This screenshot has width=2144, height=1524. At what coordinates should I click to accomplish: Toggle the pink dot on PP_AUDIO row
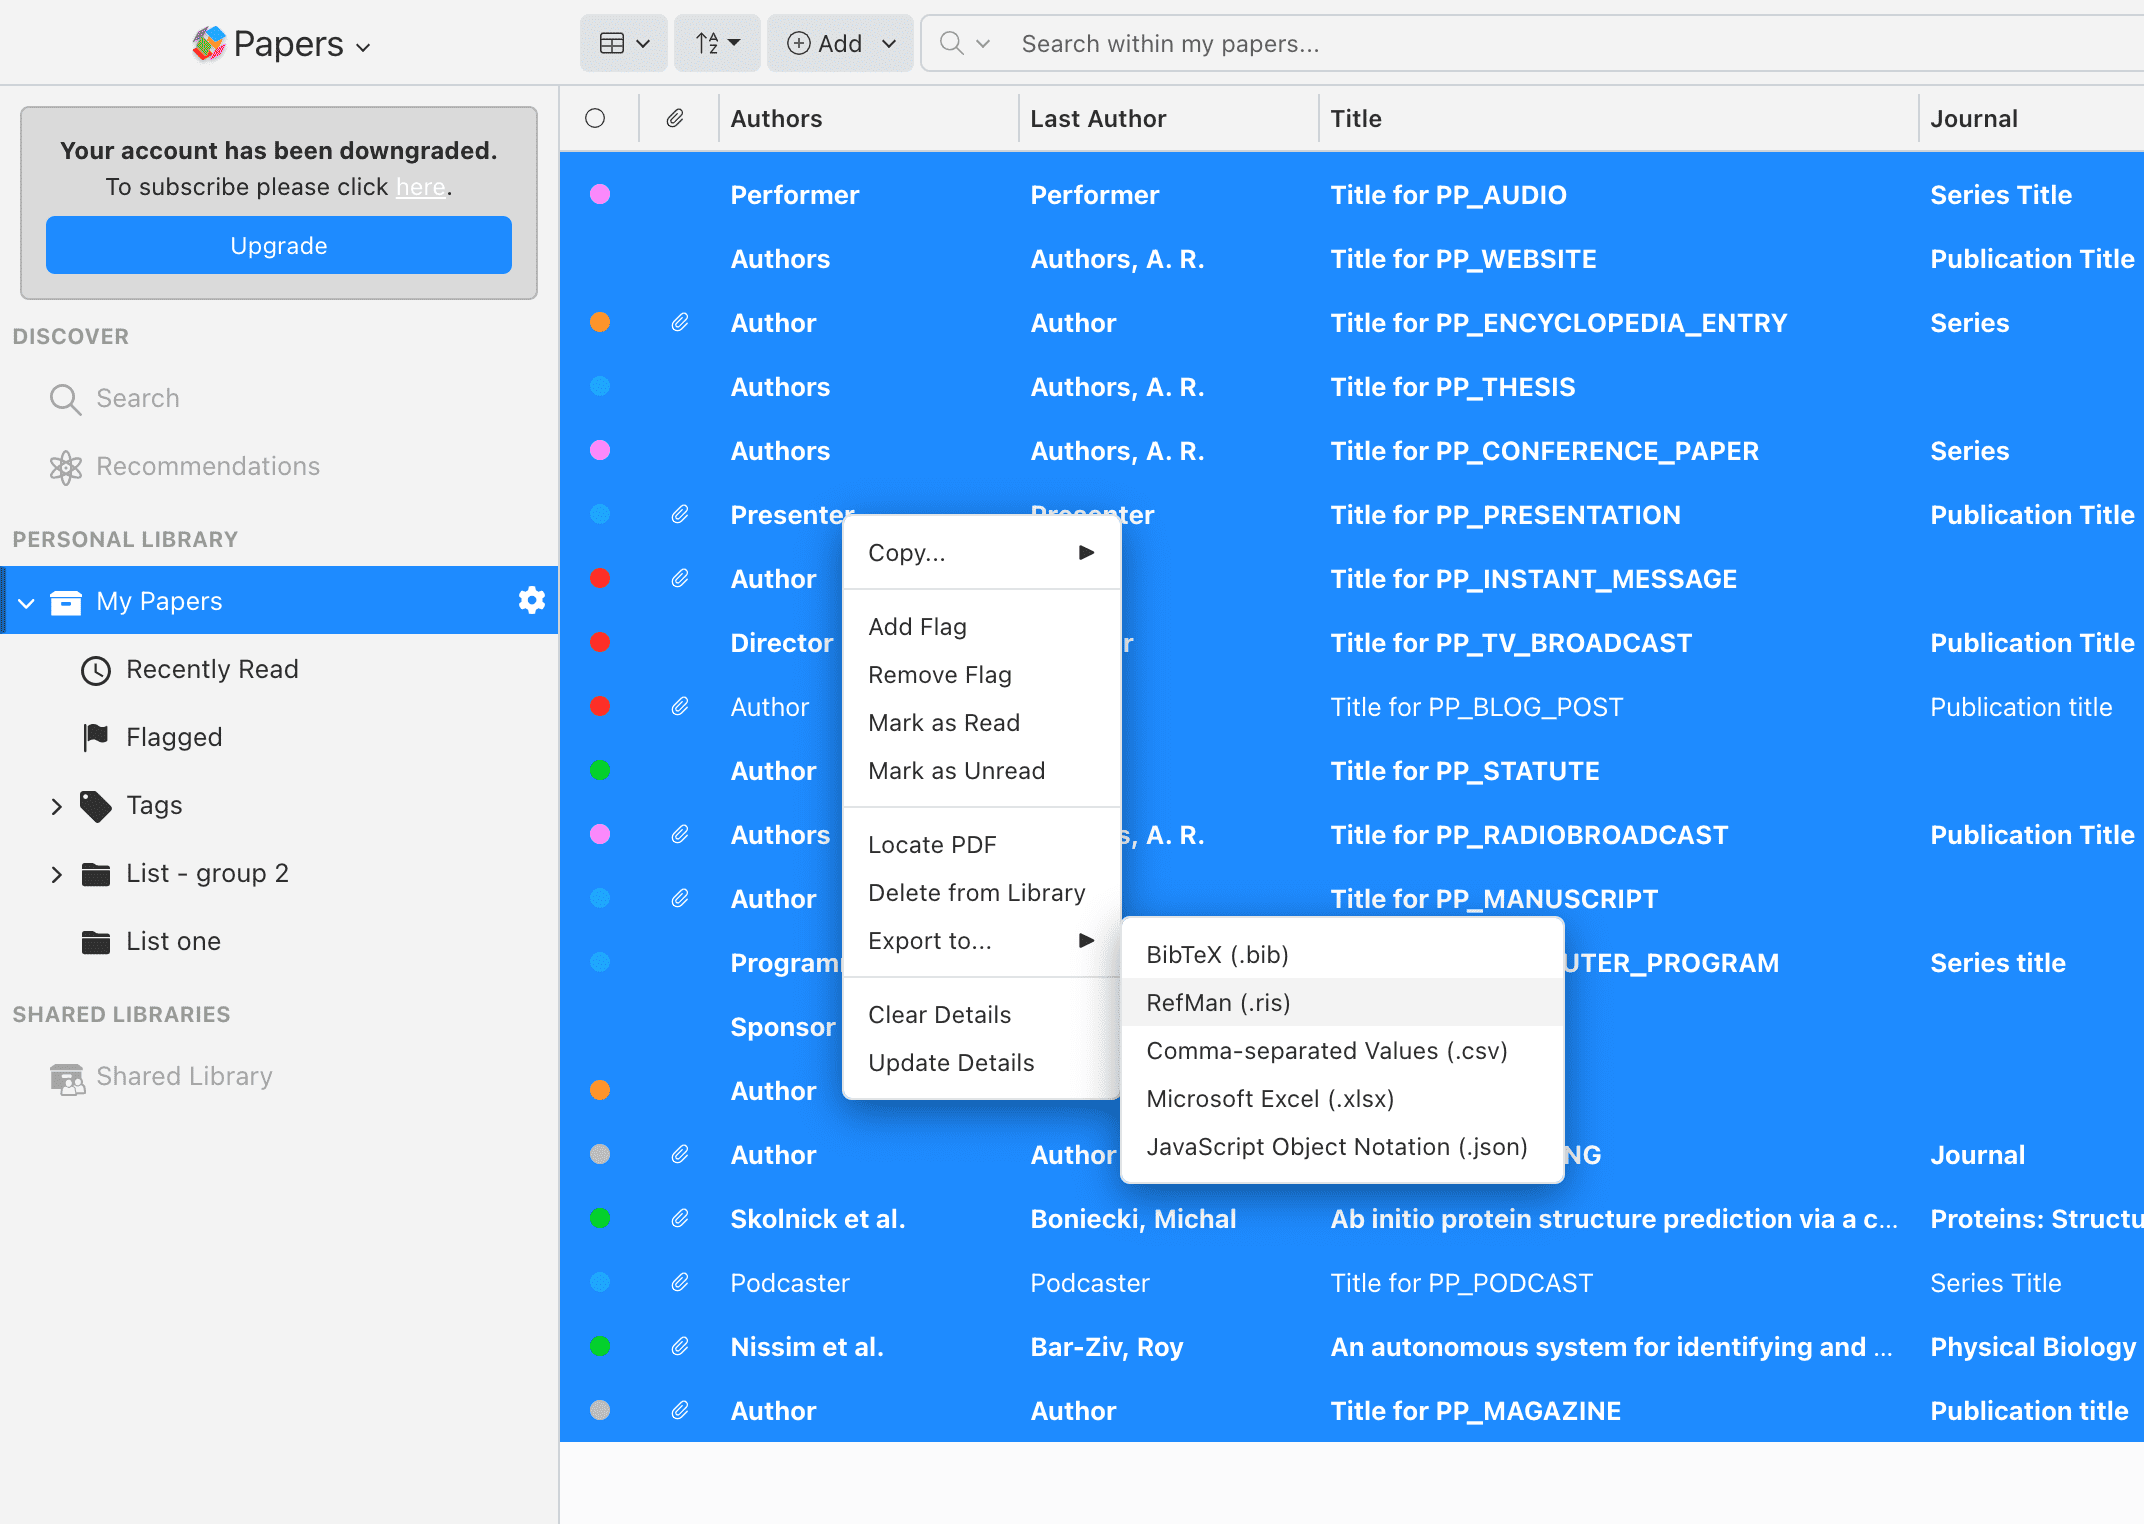pos(600,195)
